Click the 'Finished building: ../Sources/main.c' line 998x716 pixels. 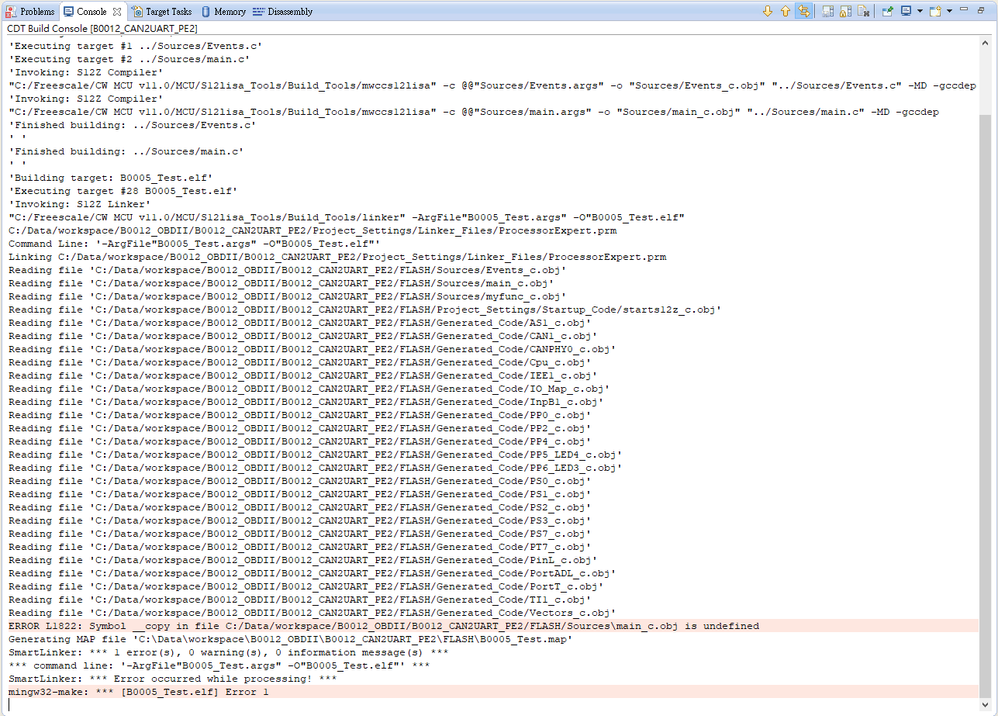(126, 151)
